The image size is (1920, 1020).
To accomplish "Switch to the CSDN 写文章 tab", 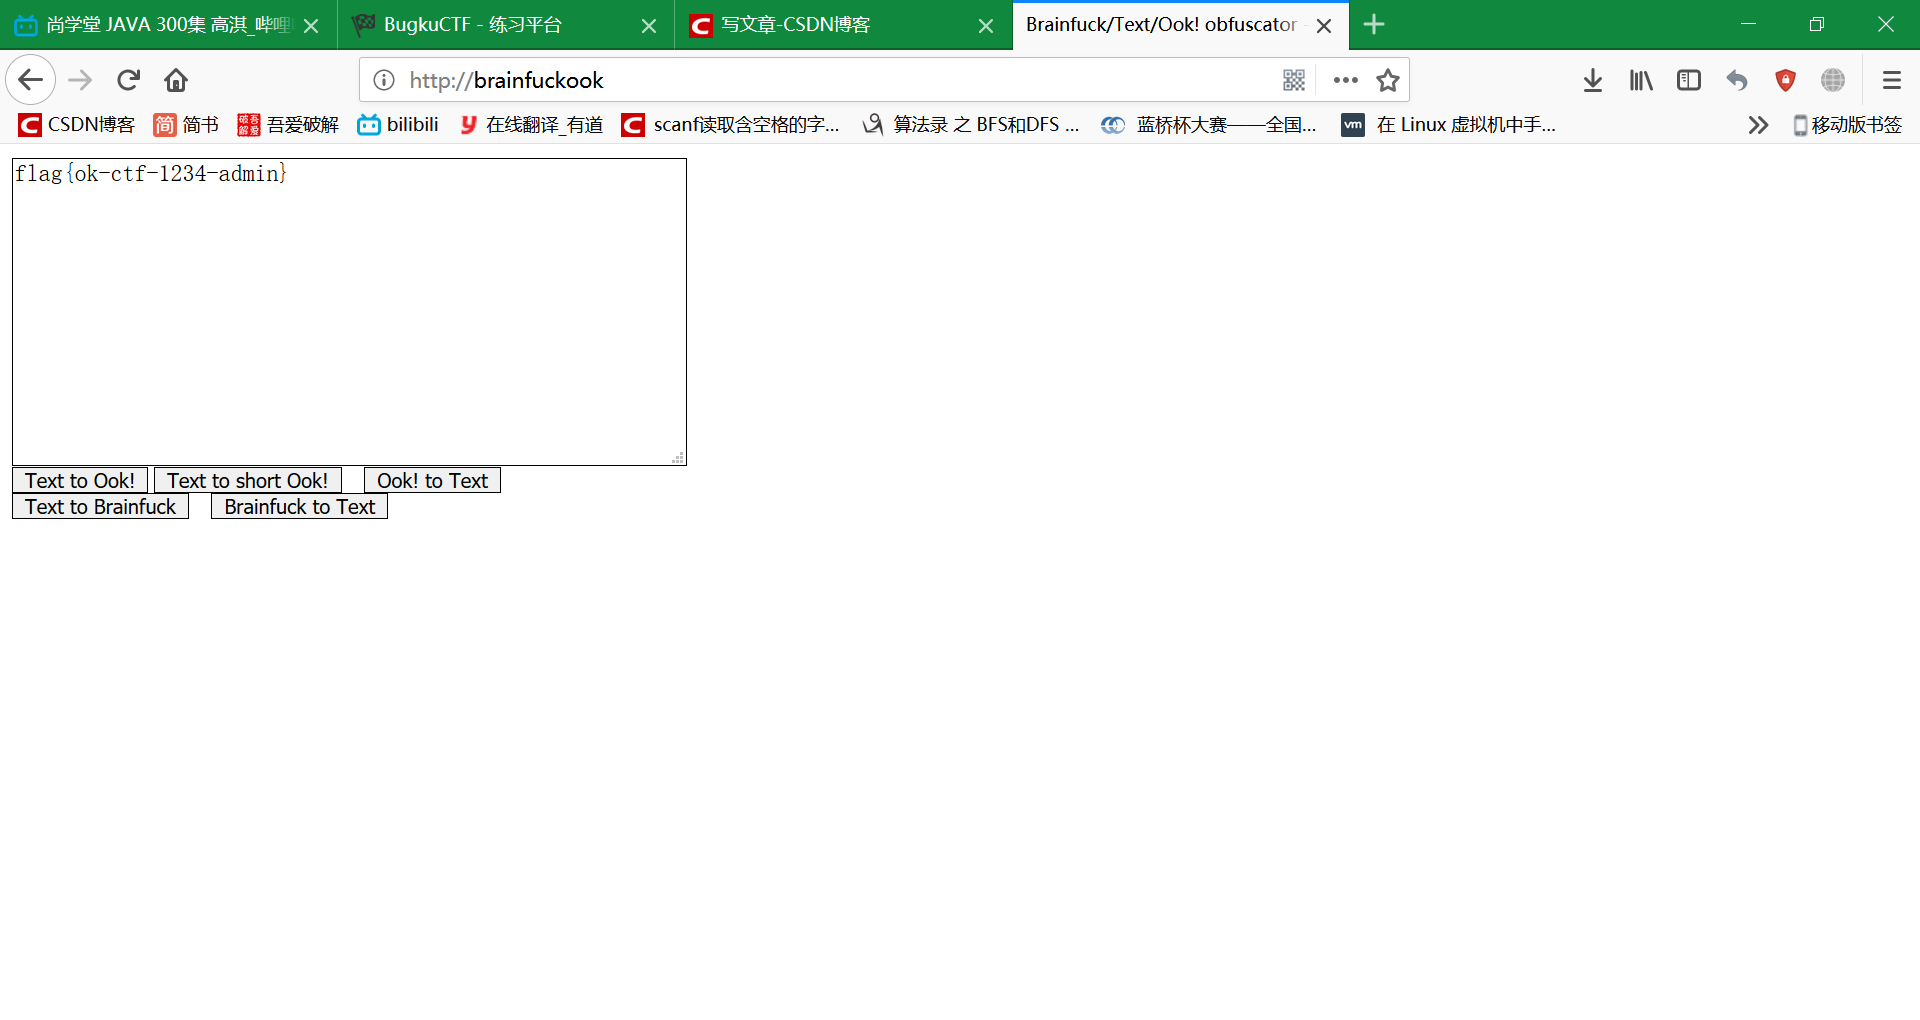I will [x=800, y=24].
